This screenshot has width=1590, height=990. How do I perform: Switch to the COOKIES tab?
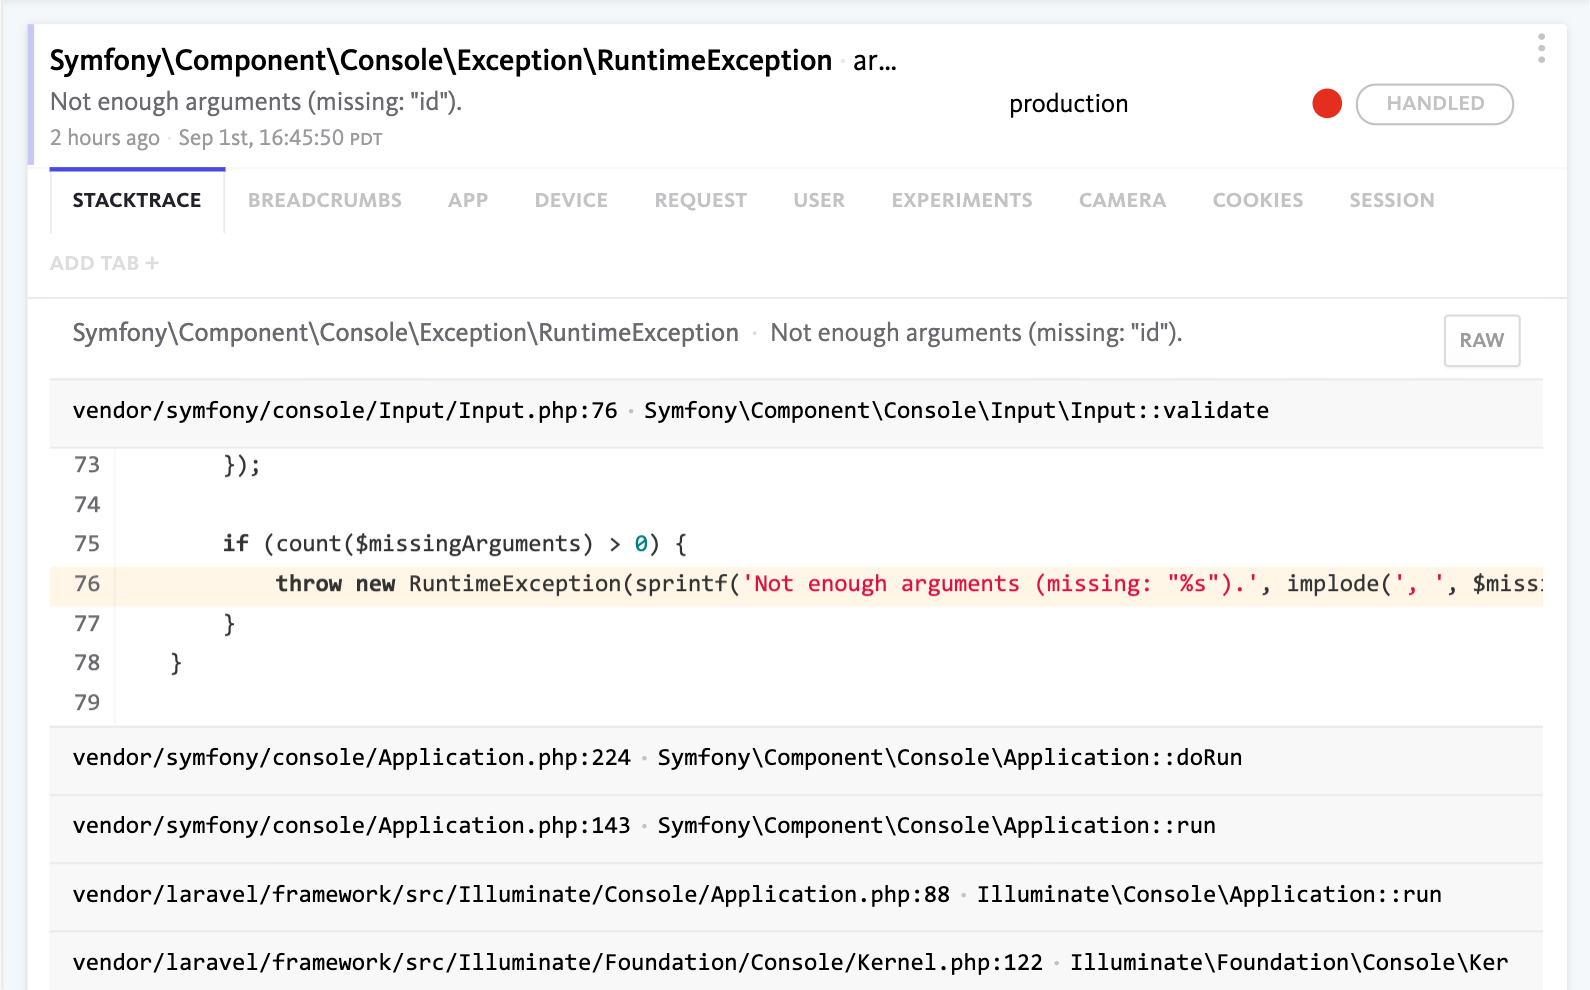[1258, 200]
